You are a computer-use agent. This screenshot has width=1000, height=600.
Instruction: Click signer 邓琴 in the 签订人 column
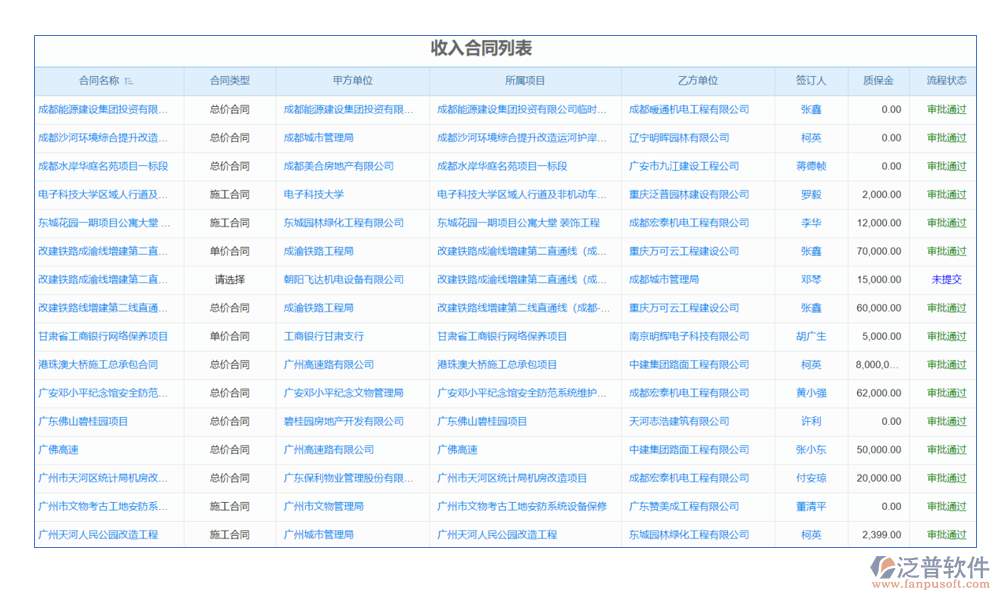(811, 280)
